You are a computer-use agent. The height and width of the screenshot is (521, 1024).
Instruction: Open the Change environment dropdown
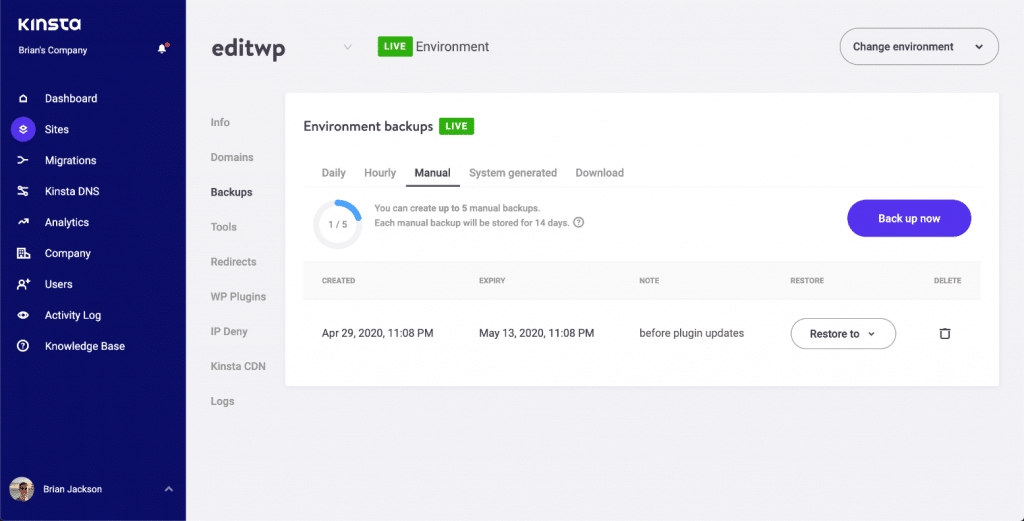[918, 47]
